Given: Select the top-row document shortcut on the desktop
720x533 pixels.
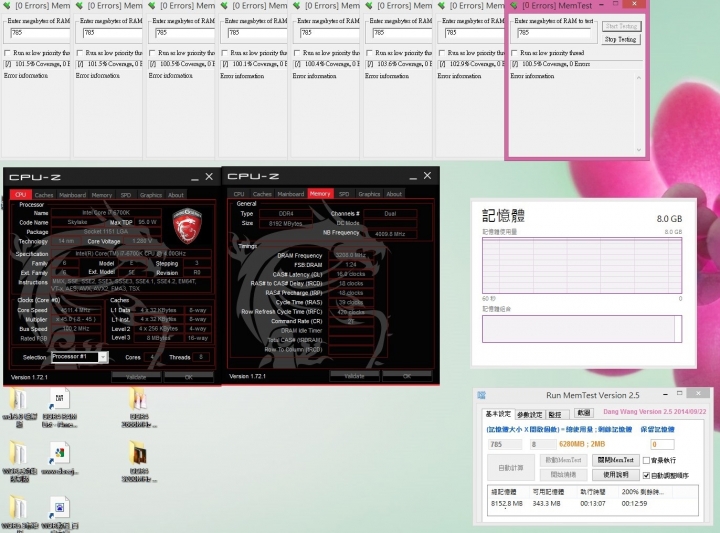Looking at the screenshot, I should pos(60,399).
